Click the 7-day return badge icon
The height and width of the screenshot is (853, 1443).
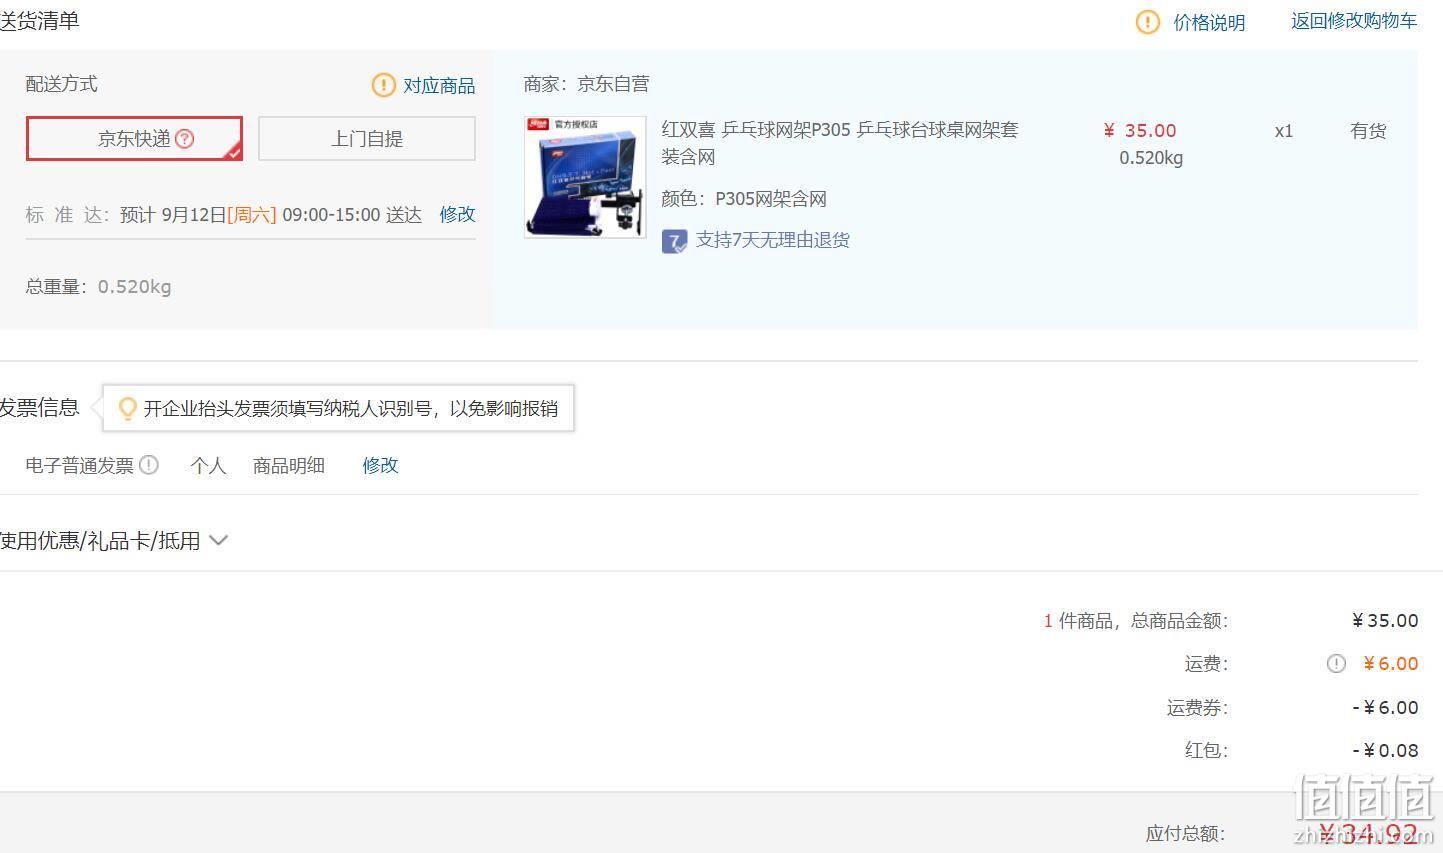point(674,241)
